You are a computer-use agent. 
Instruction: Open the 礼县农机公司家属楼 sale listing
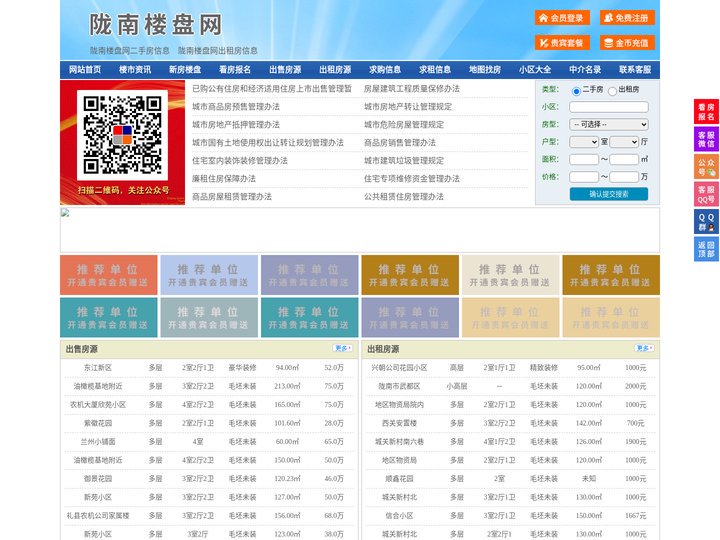[x=98, y=516]
